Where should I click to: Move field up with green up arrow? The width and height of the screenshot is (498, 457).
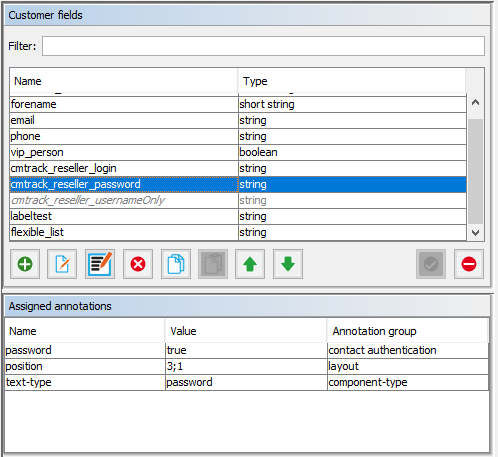[250, 264]
